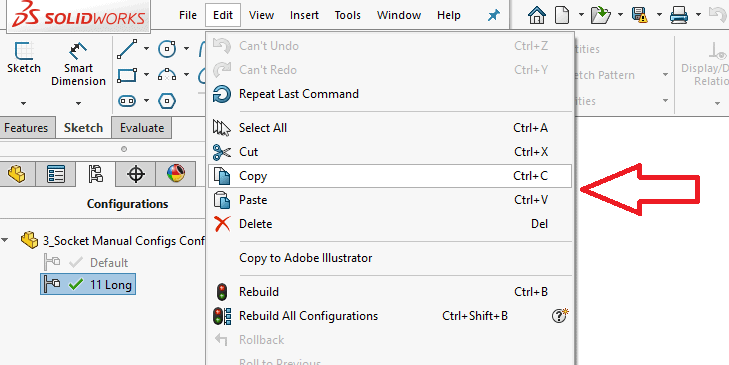Choose Rebuild from Edit menu
The width and height of the screenshot is (729, 365).
point(390,292)
